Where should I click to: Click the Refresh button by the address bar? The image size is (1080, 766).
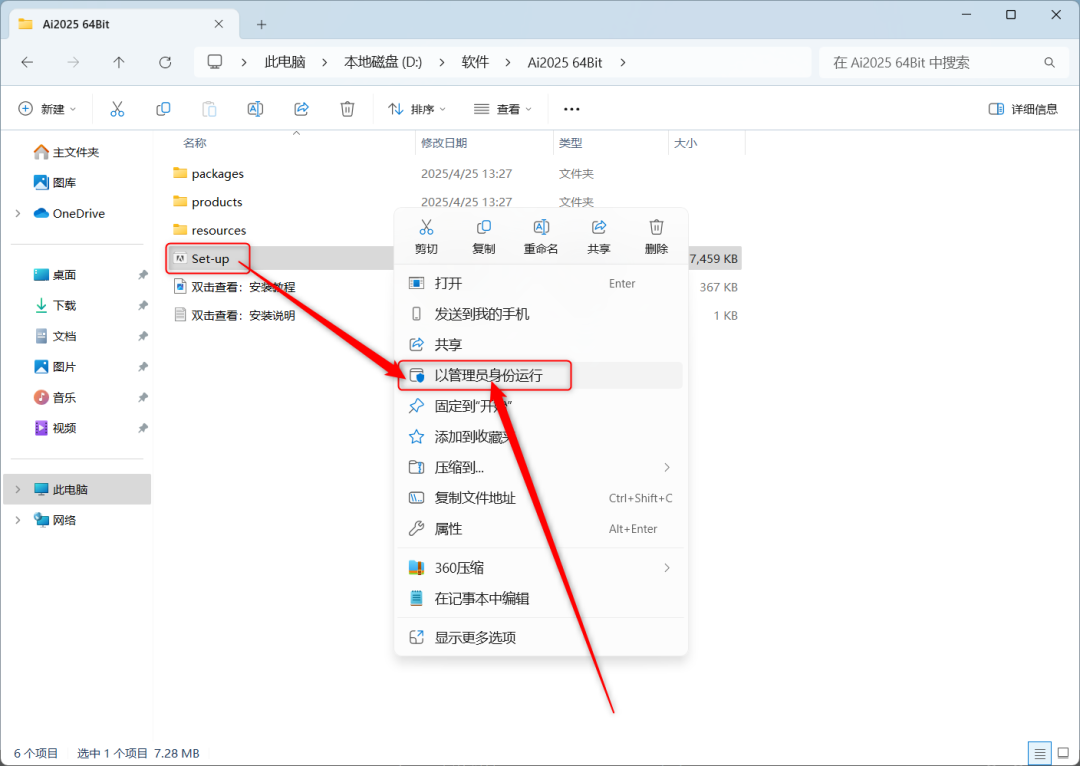(165, 63)
